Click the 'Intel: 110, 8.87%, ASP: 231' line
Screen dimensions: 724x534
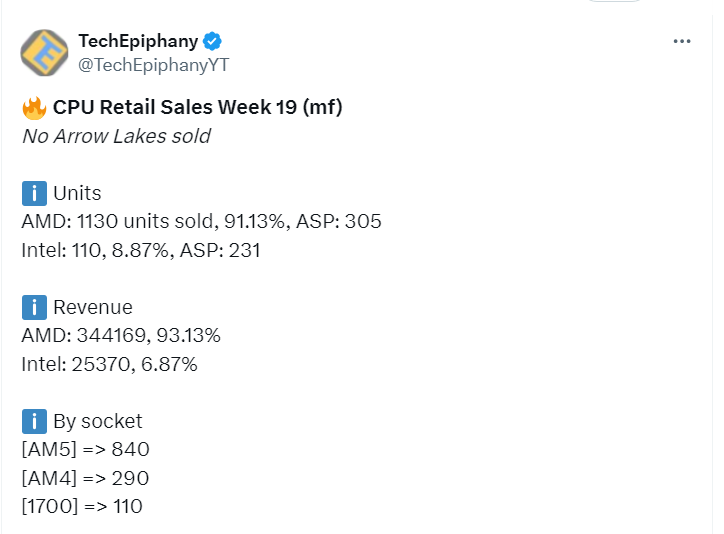point(140,250)
